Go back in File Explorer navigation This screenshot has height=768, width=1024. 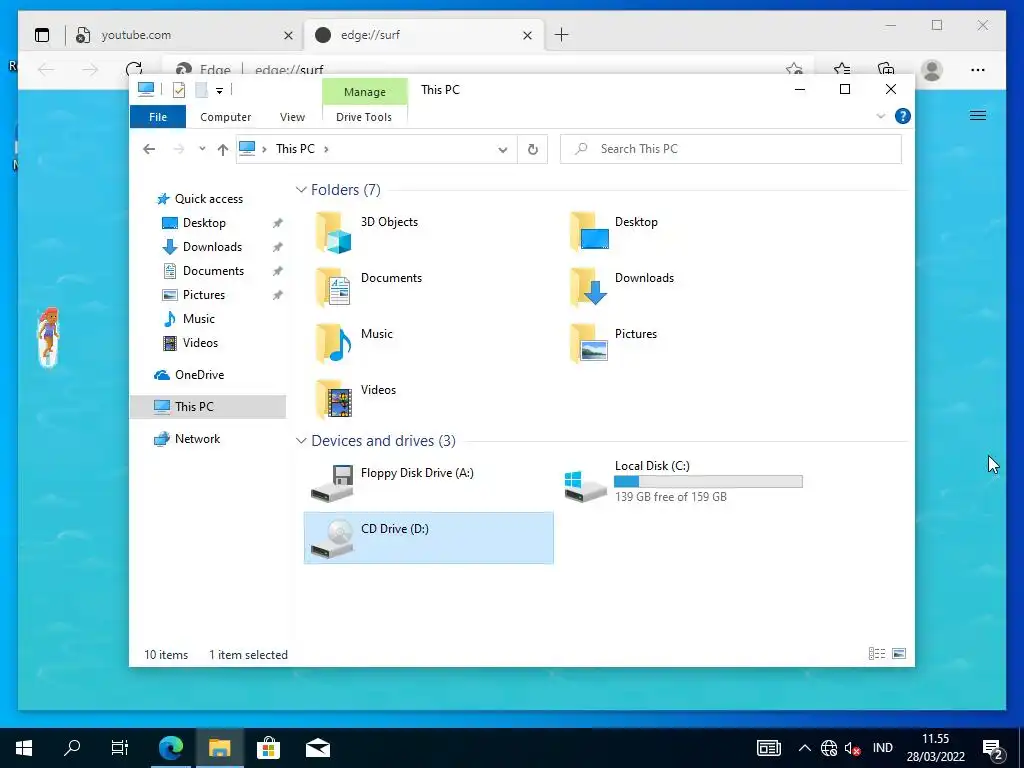[149, 149]
